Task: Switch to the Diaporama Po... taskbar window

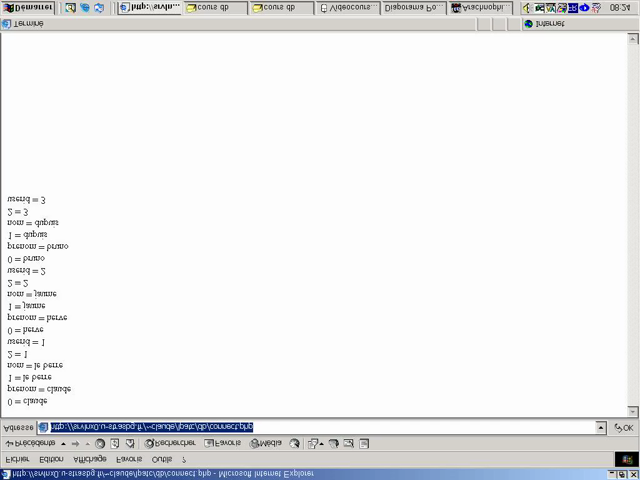Action: (x=413, y=8)
